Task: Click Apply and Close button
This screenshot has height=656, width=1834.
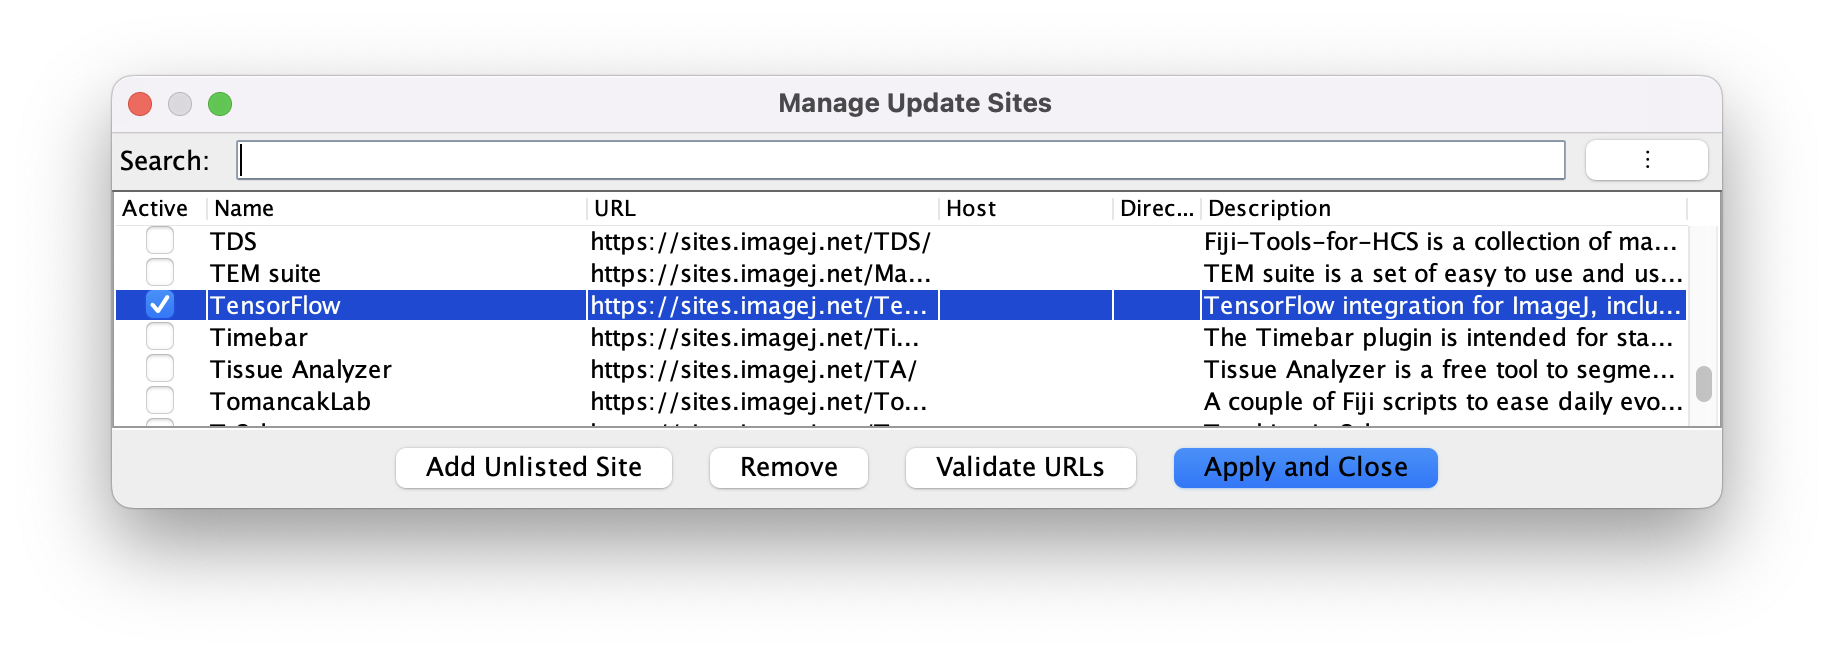Action: click(1305, 468)
